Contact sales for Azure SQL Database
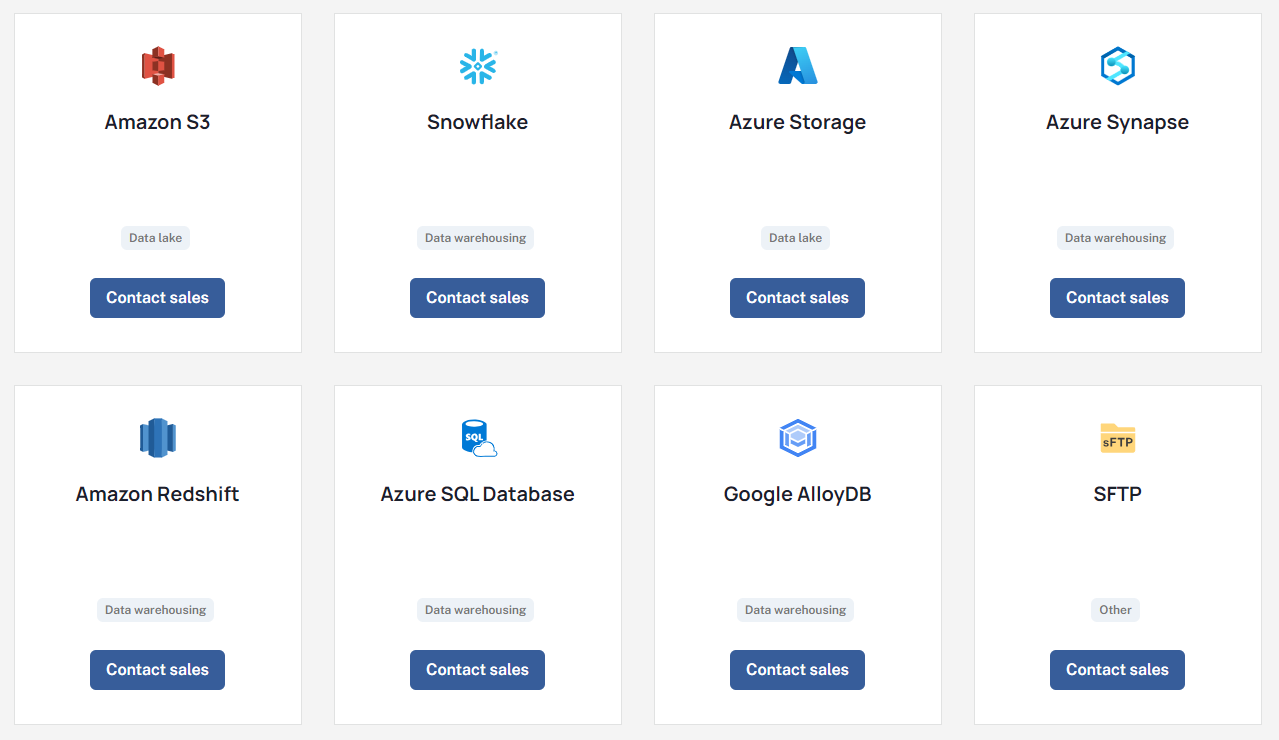 coord(477,670)
